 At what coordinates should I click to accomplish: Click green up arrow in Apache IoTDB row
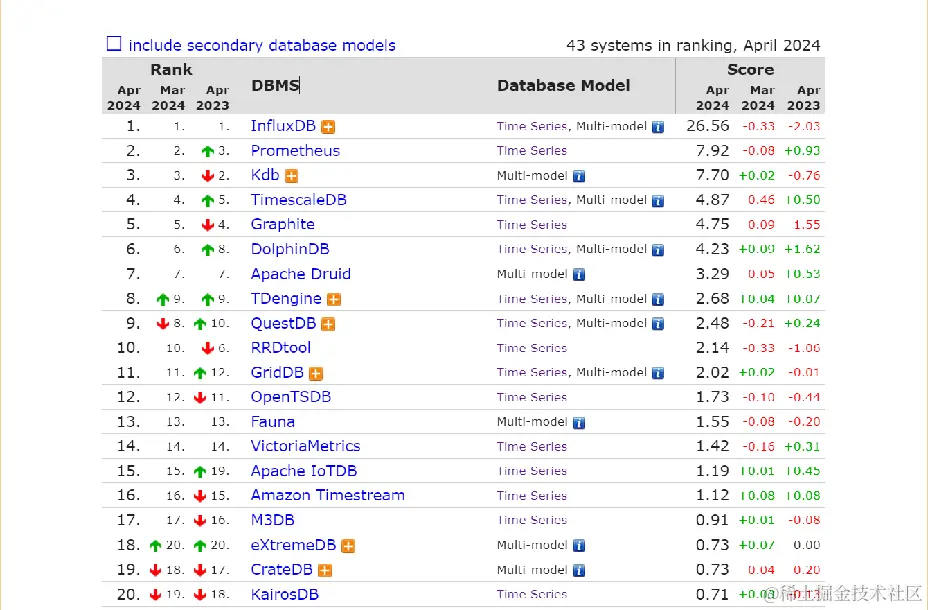pyautogui.click(x=200, y=471)
